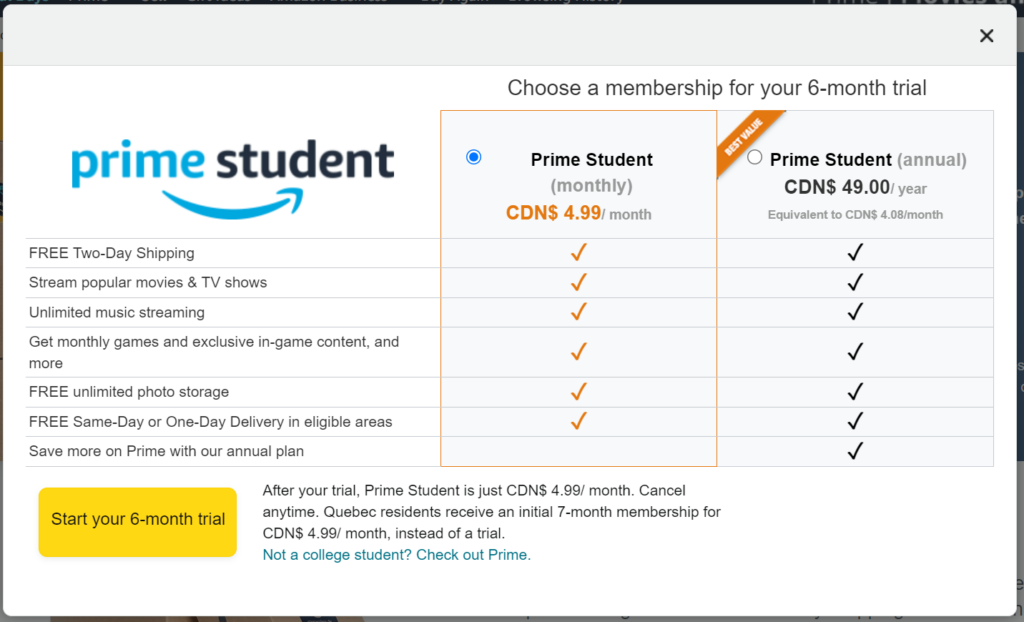
Task: Click the CDN$ 49.00 / year price
Action: (x=855, y=188)
